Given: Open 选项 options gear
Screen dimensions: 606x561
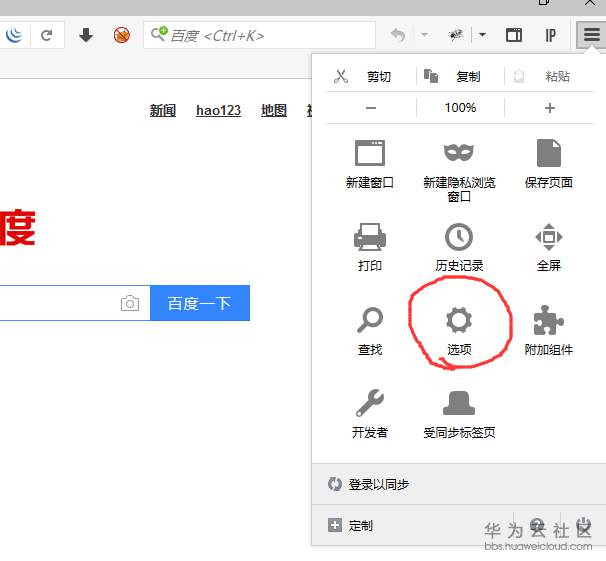Looking at the screenshot, I should tap(459, 331).
